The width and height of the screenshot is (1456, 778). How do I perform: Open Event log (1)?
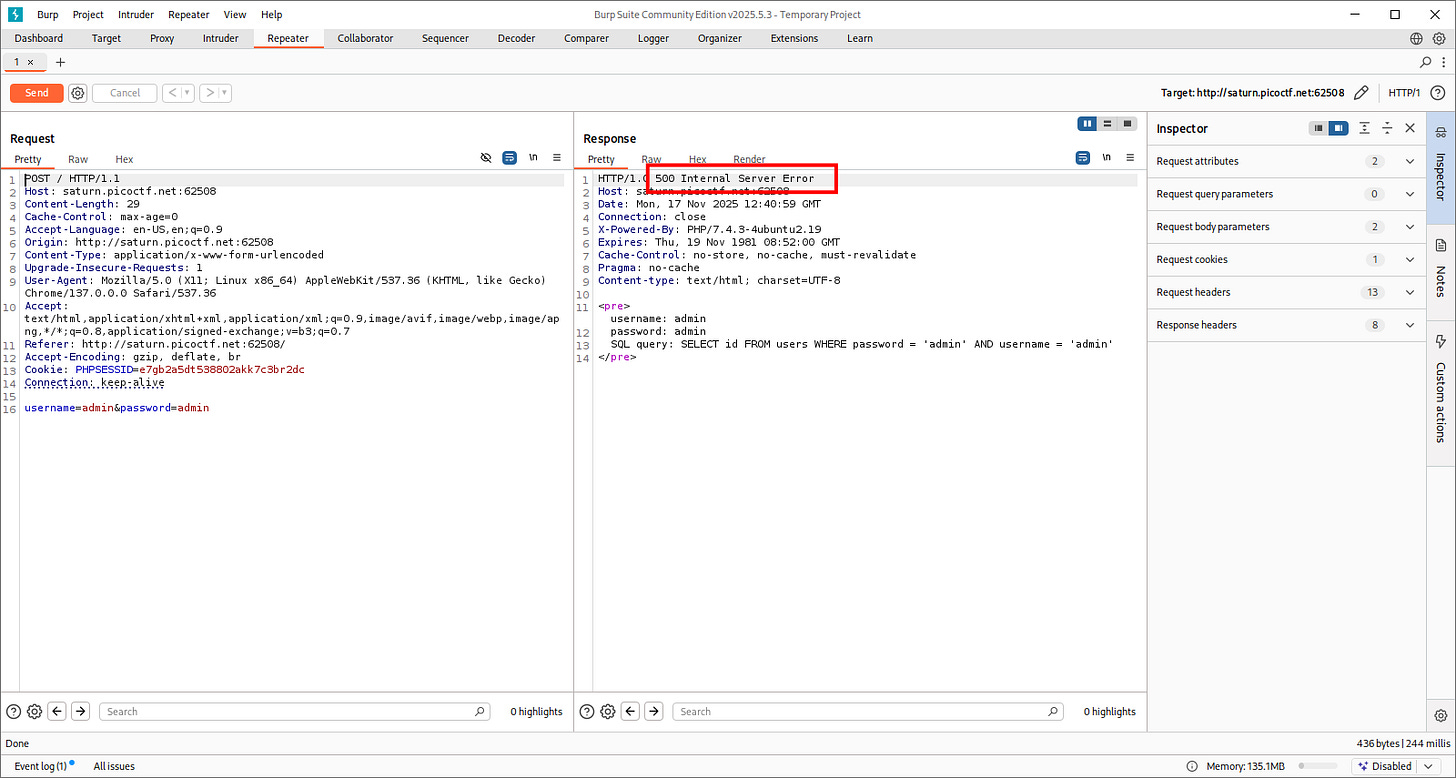(40, 766)
